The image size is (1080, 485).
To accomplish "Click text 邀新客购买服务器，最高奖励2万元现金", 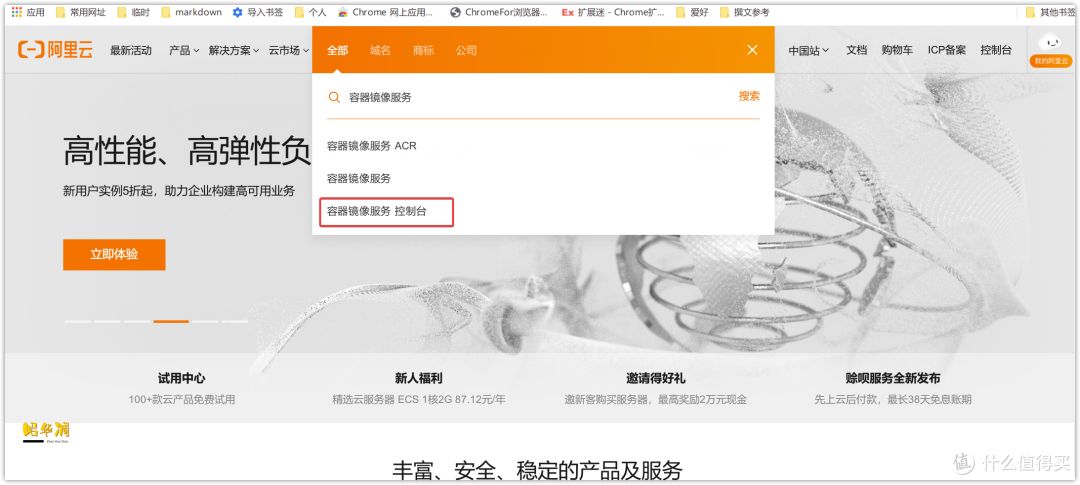I will (x=656, y=400).
